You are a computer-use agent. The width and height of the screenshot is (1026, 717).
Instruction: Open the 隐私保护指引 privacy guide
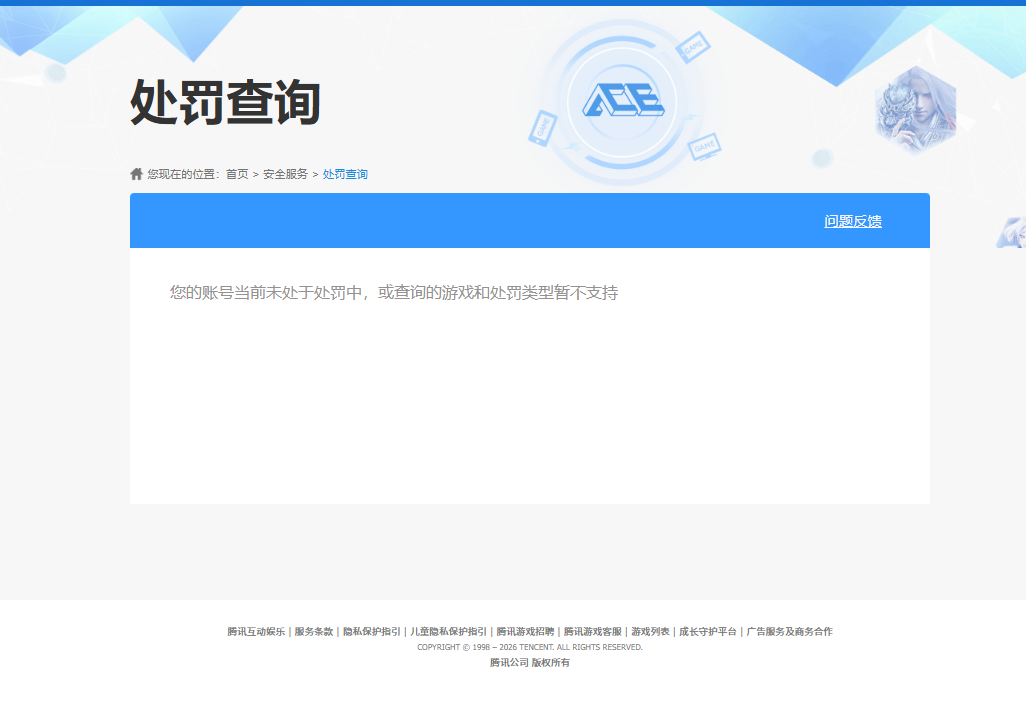371,632
